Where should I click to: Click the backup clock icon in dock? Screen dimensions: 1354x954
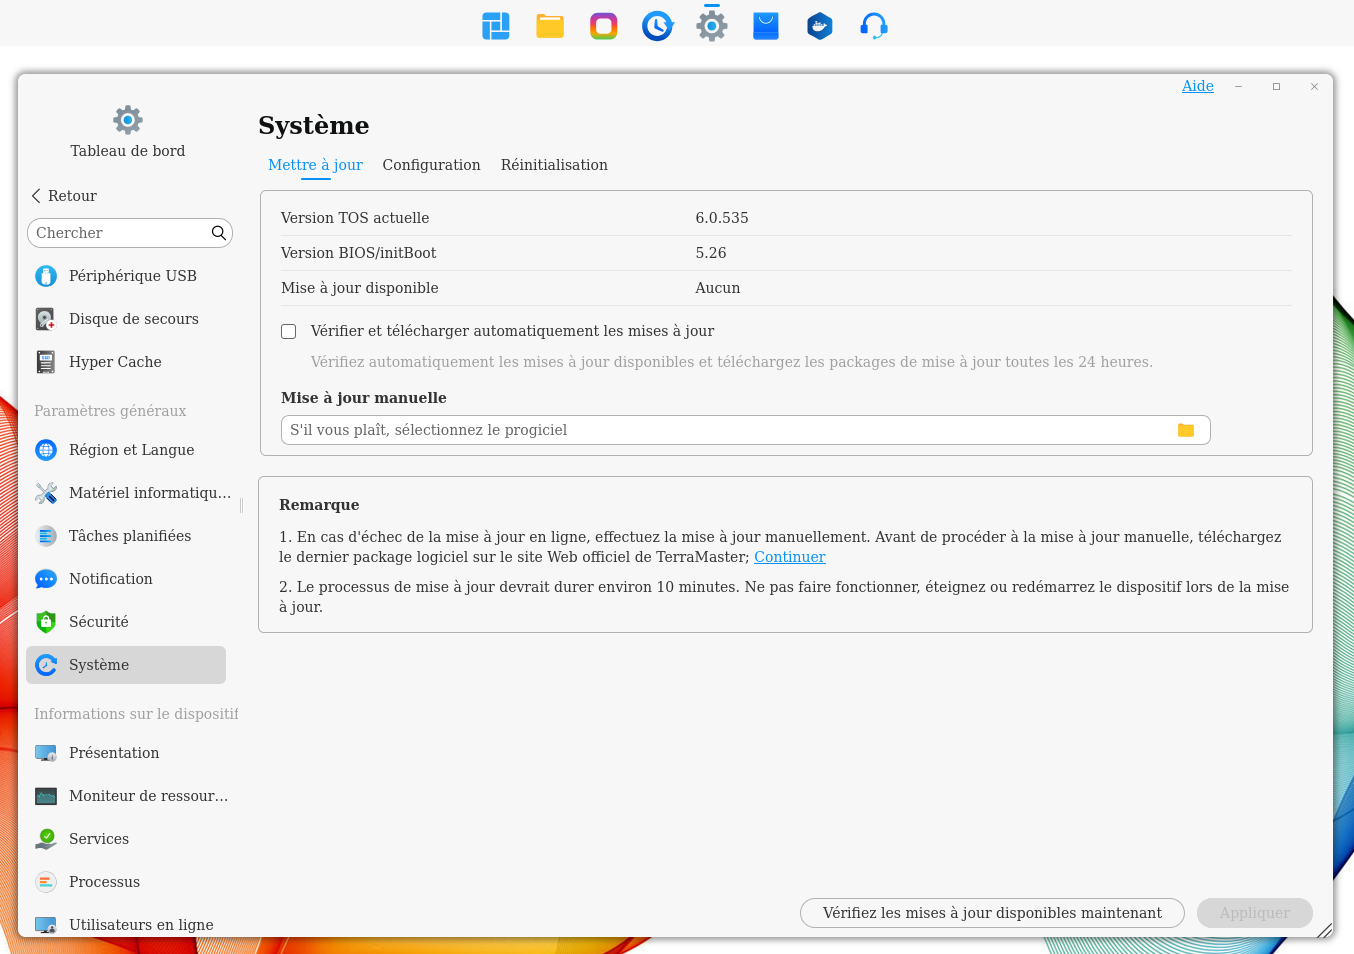[x=657, y=26]
